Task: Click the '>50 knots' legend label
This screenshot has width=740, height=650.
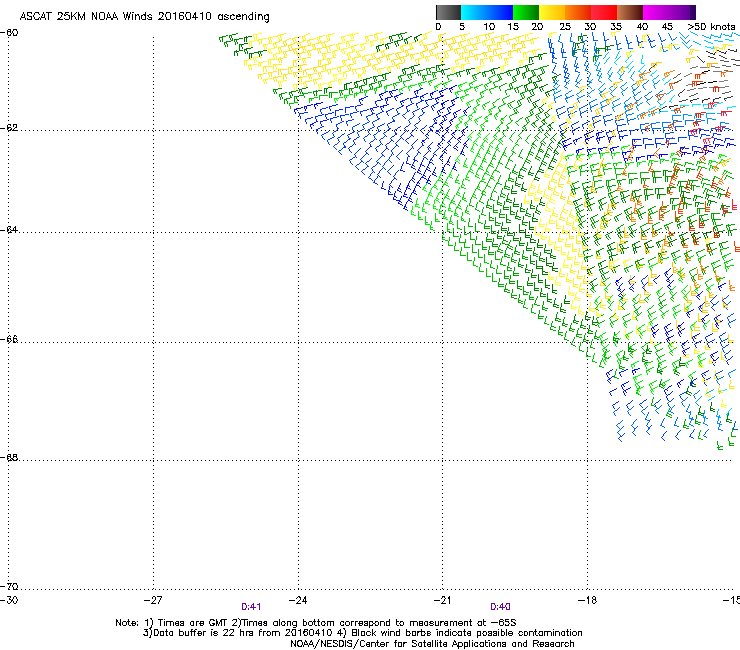Action: pyautogui.click(x=711, y=26)
